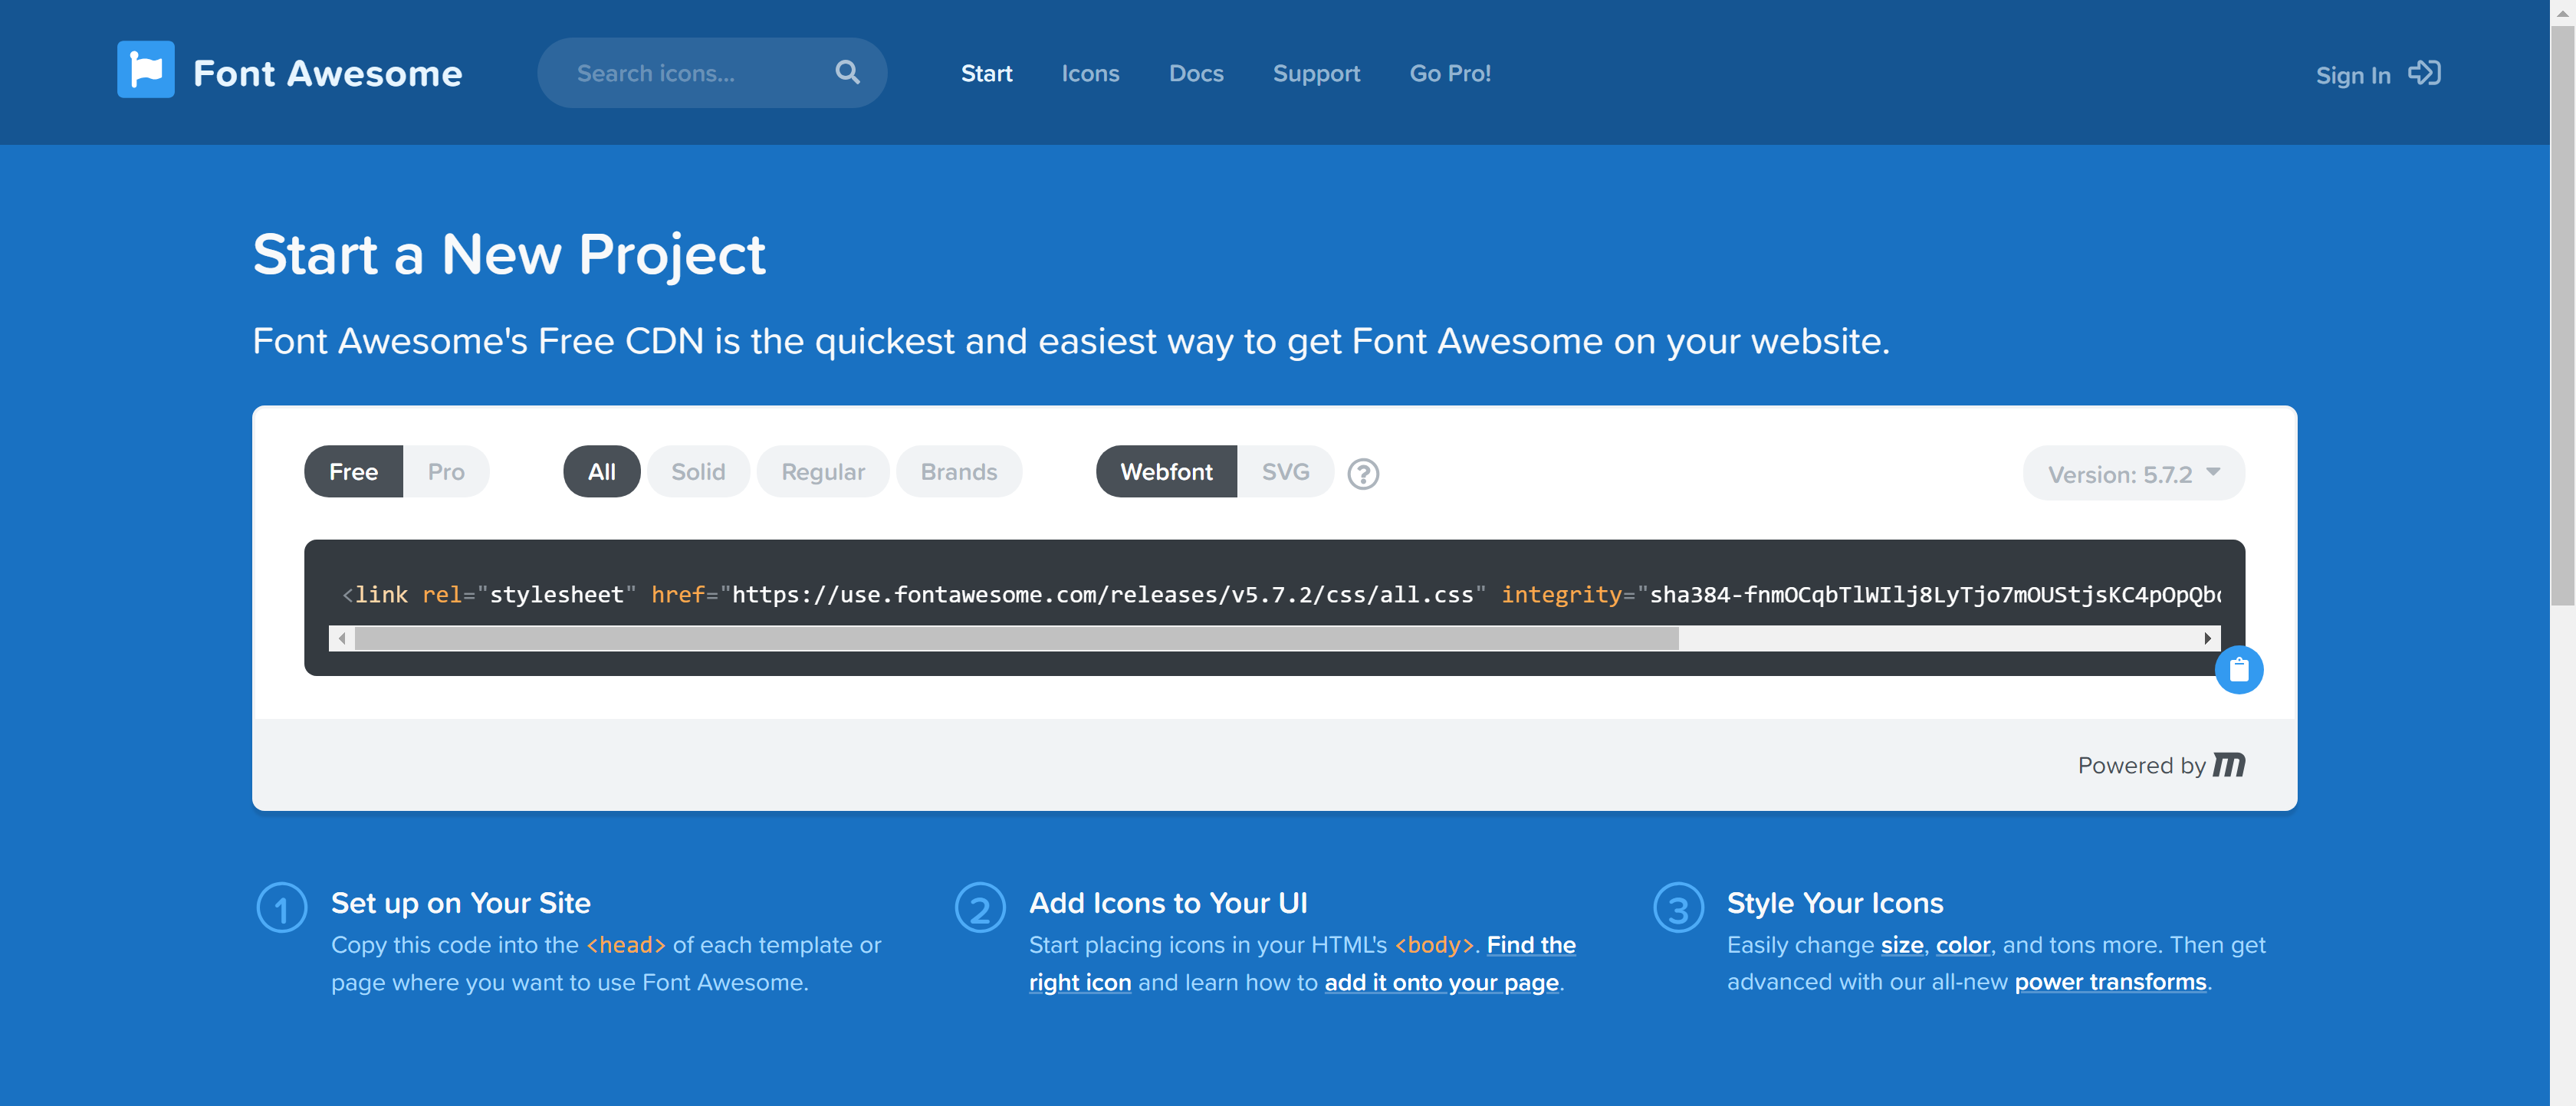The width and height of the screenshot is (2576, 1106).
Task: Choose the Brands style filter
Action: [959, 471]
